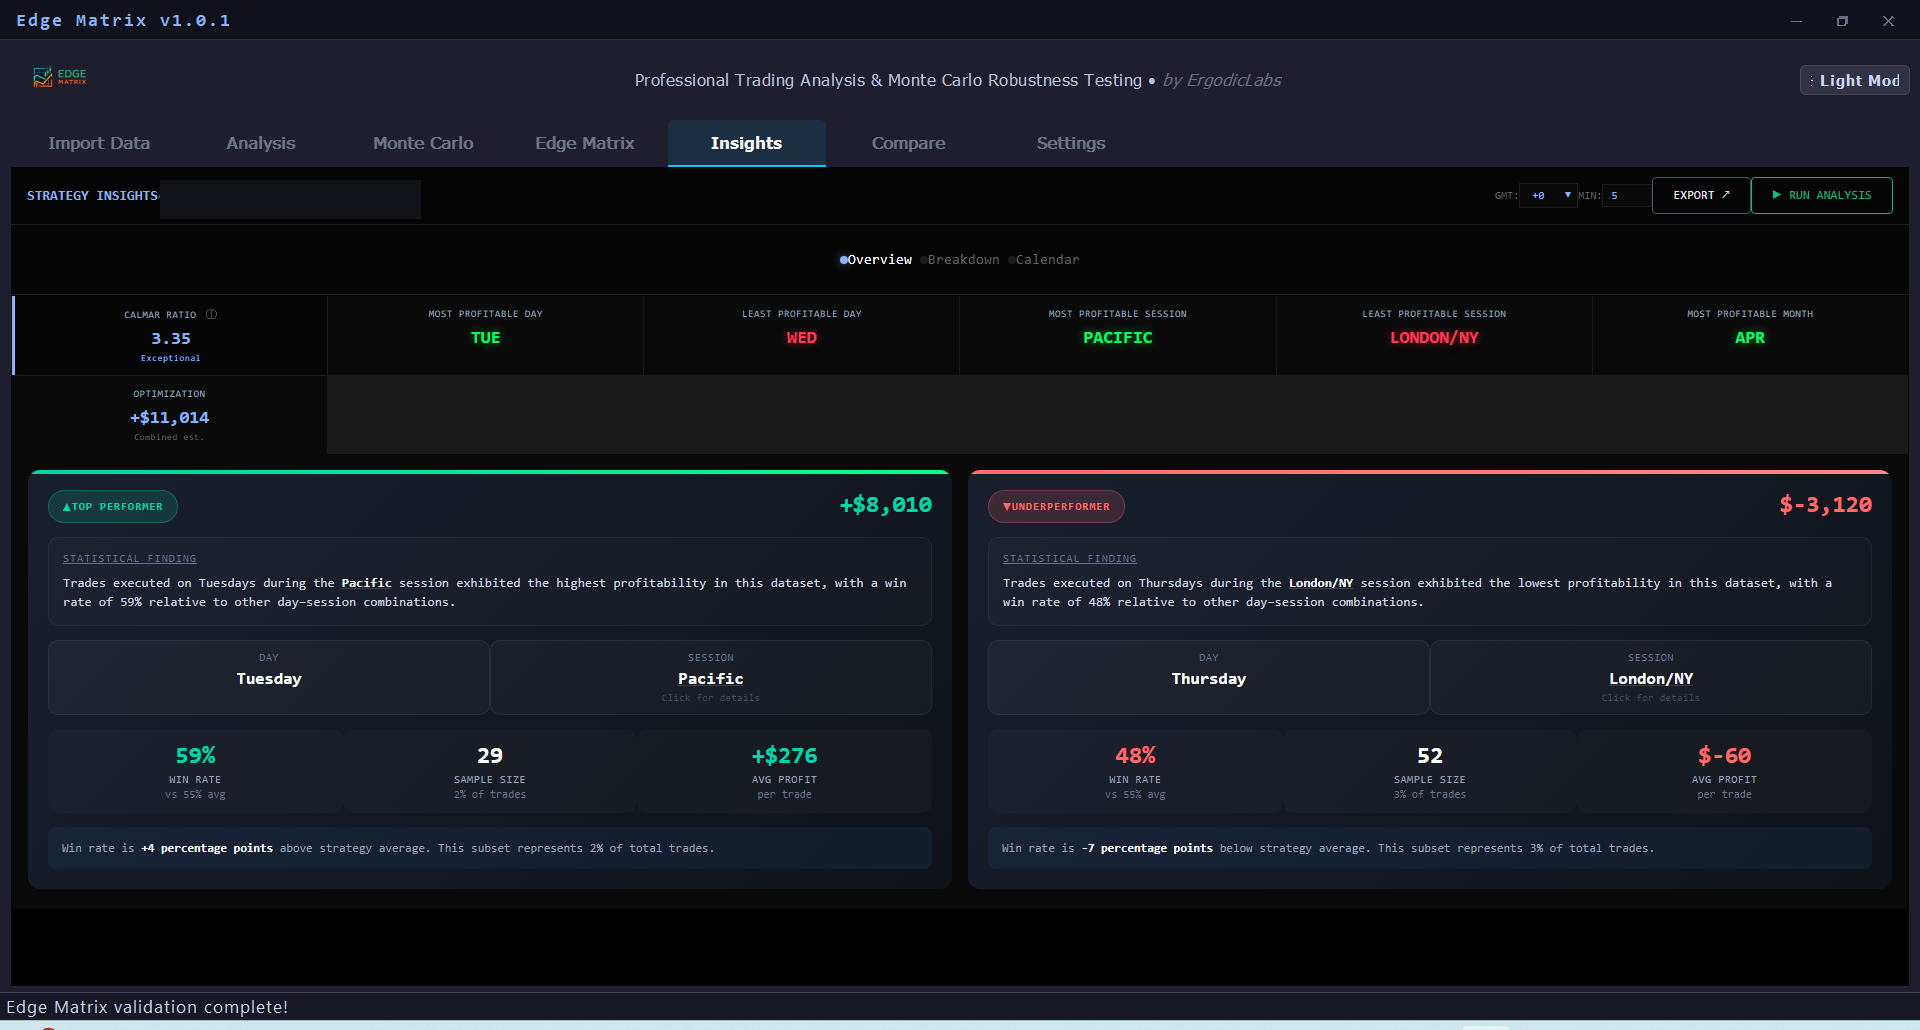This screenshot has height=1030, width=1920.
Task: Click the RUN ANALYSIS button
Action: (x=1821, y=195)
